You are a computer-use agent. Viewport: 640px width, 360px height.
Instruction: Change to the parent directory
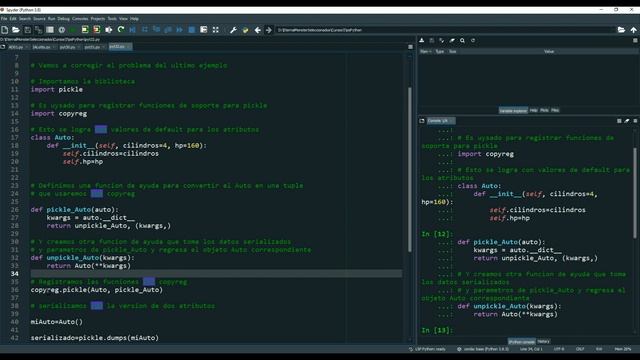(x=633, y=30)
